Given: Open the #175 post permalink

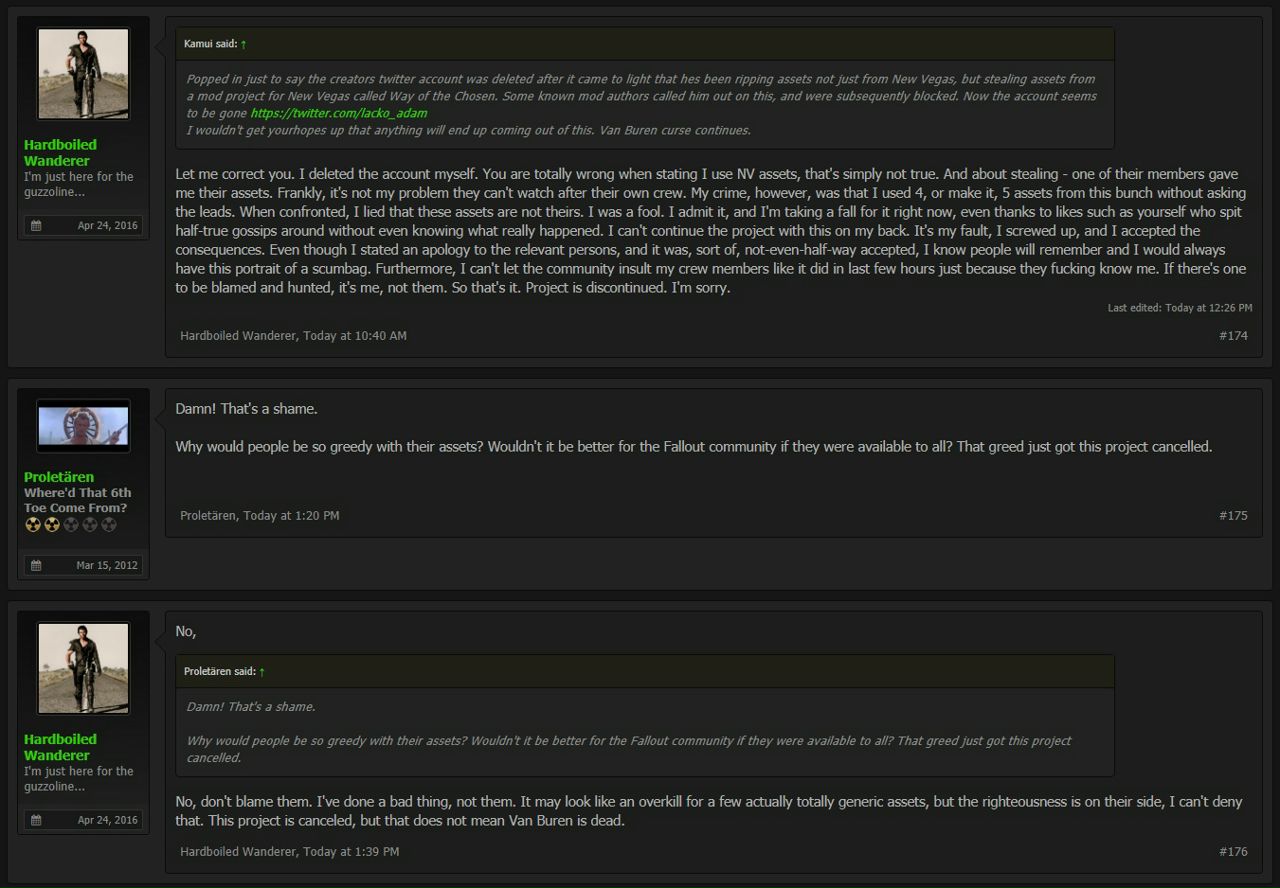Looking at the screenshot, I should [1233, 516].
